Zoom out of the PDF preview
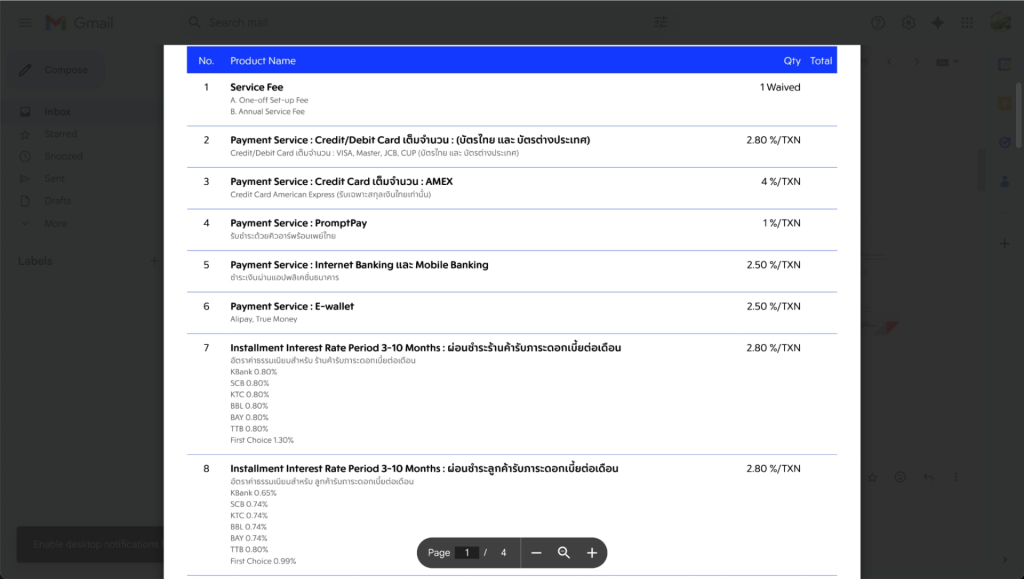 click(536, 553)
